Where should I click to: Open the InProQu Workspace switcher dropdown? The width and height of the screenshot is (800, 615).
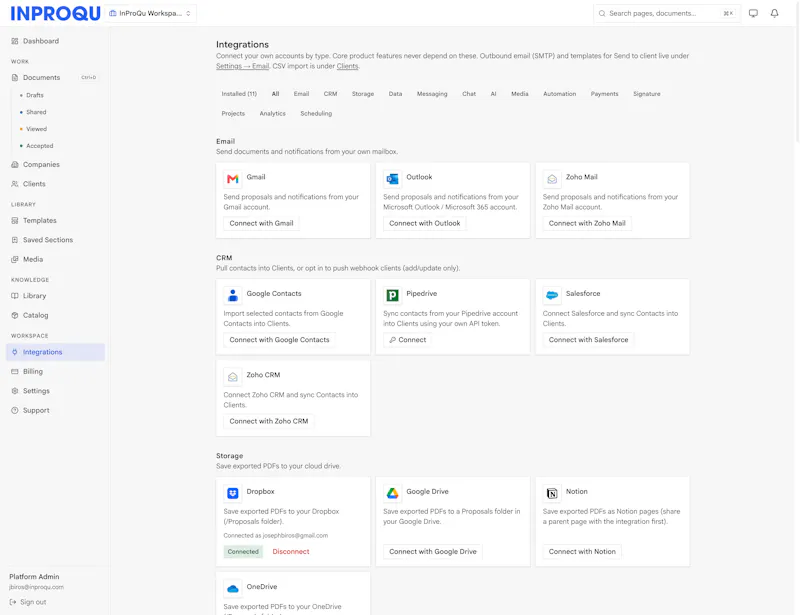151,13
